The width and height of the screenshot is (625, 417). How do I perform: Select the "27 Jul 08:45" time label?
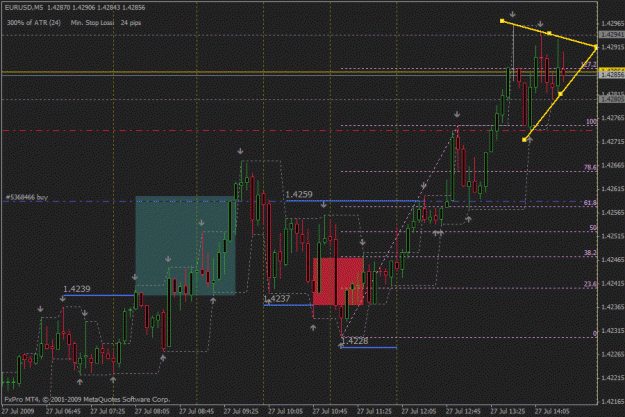(x=197, y=411)
